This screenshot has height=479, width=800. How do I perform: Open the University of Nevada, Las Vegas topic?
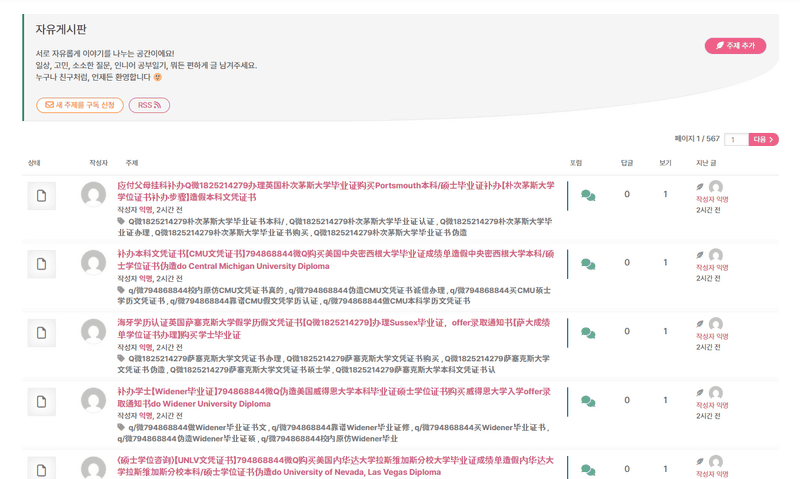pyautogui.click(x=336, y=466)
